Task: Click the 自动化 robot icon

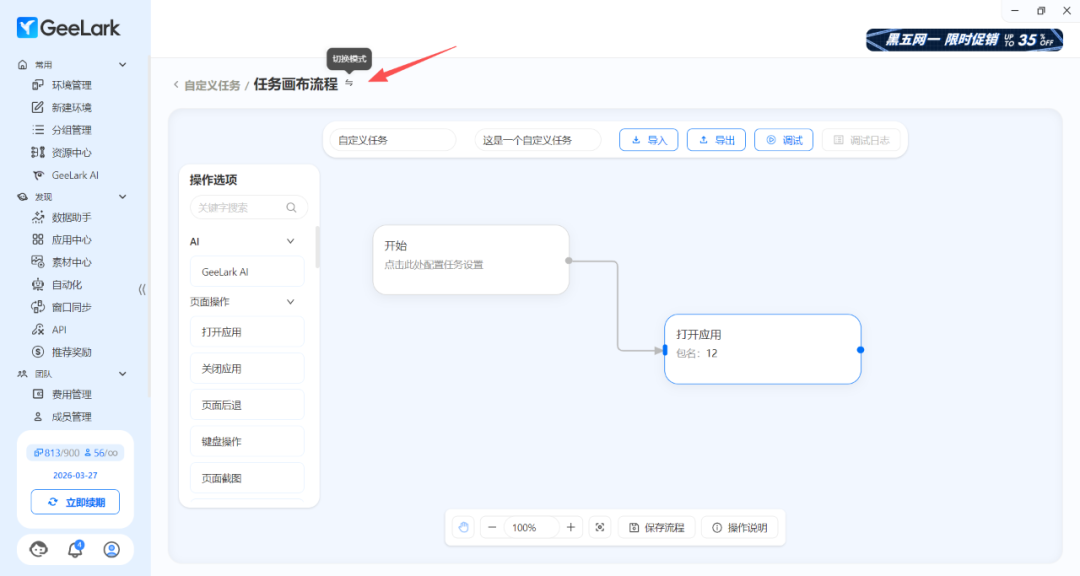Action: pyautogui.click(x=38, y=285)
